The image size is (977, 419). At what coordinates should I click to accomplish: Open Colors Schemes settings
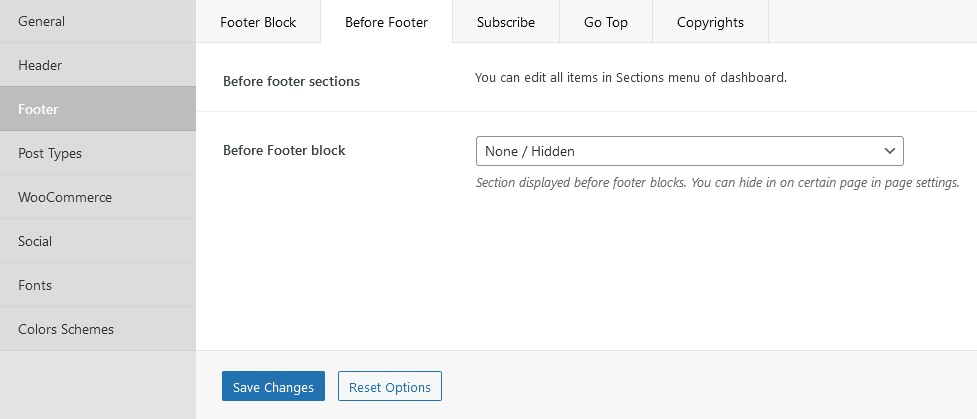click(98, 329)
